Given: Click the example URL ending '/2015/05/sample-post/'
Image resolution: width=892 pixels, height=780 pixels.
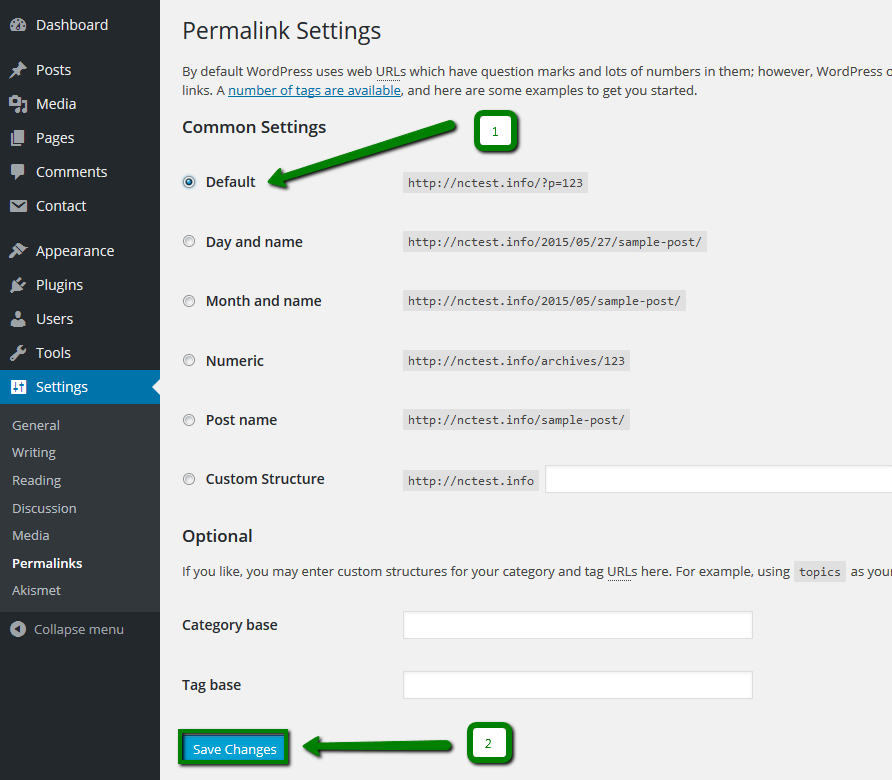Looking at the screenshot, I should pyautogui.click(x=544, y=301).
